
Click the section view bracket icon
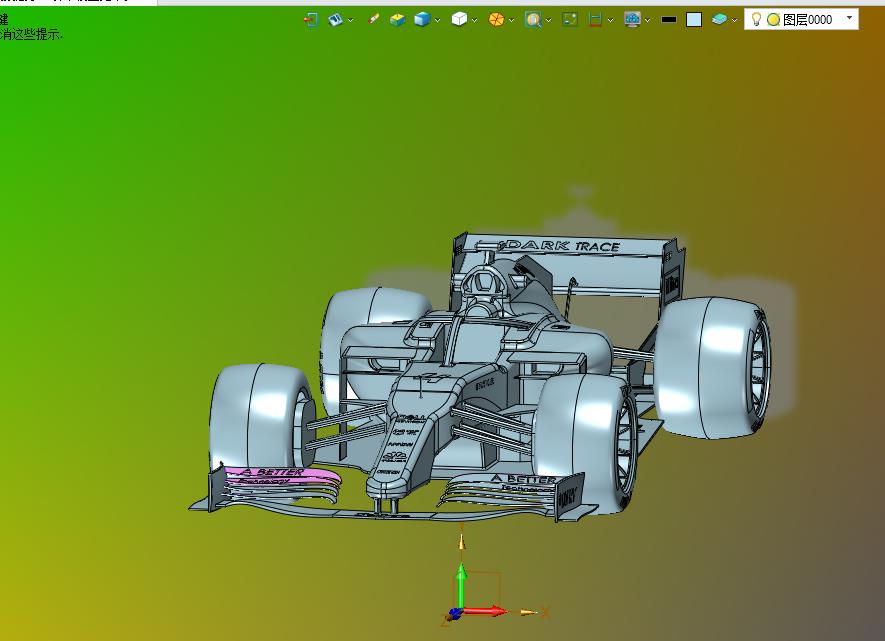[x=595, y=20]
